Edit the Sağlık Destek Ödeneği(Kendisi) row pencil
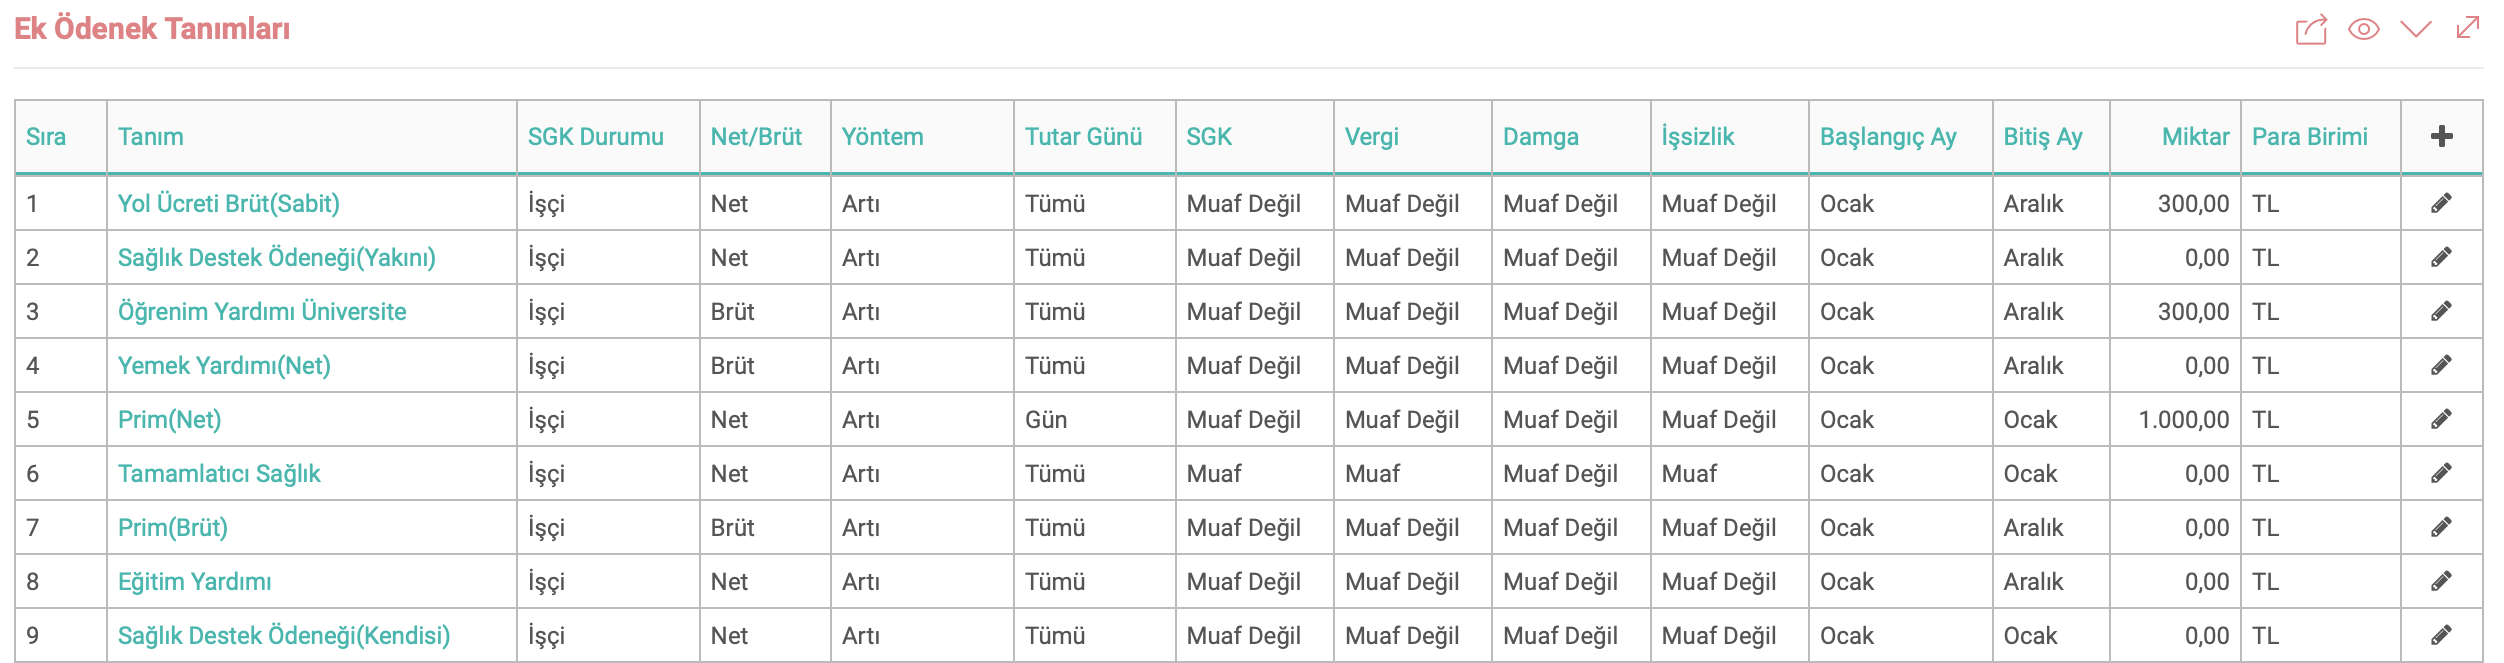 tap(2441, 636)
